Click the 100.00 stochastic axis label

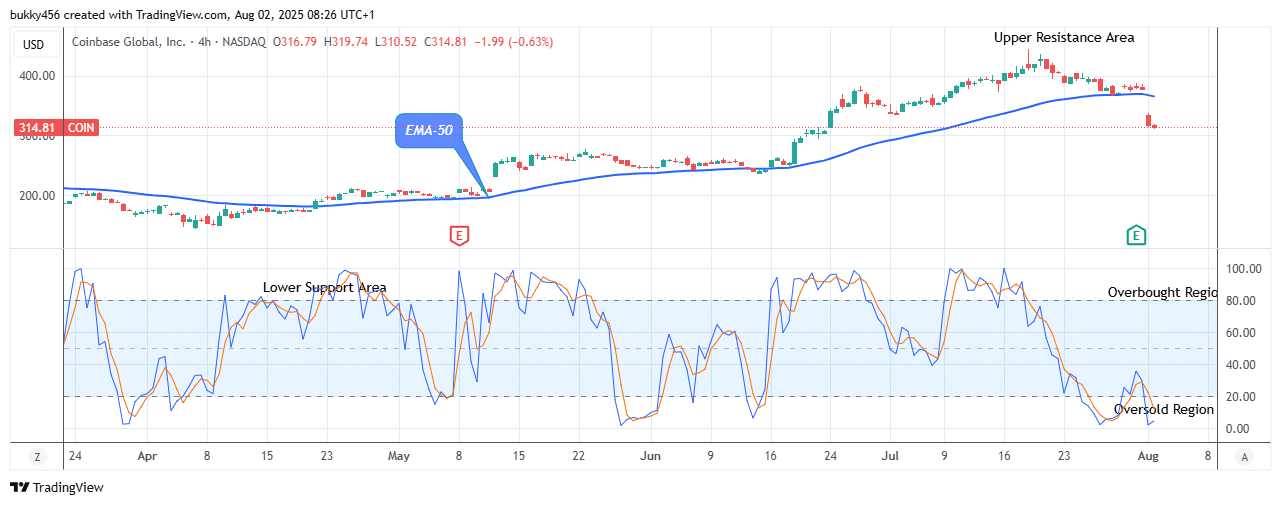coord(1244,269)
